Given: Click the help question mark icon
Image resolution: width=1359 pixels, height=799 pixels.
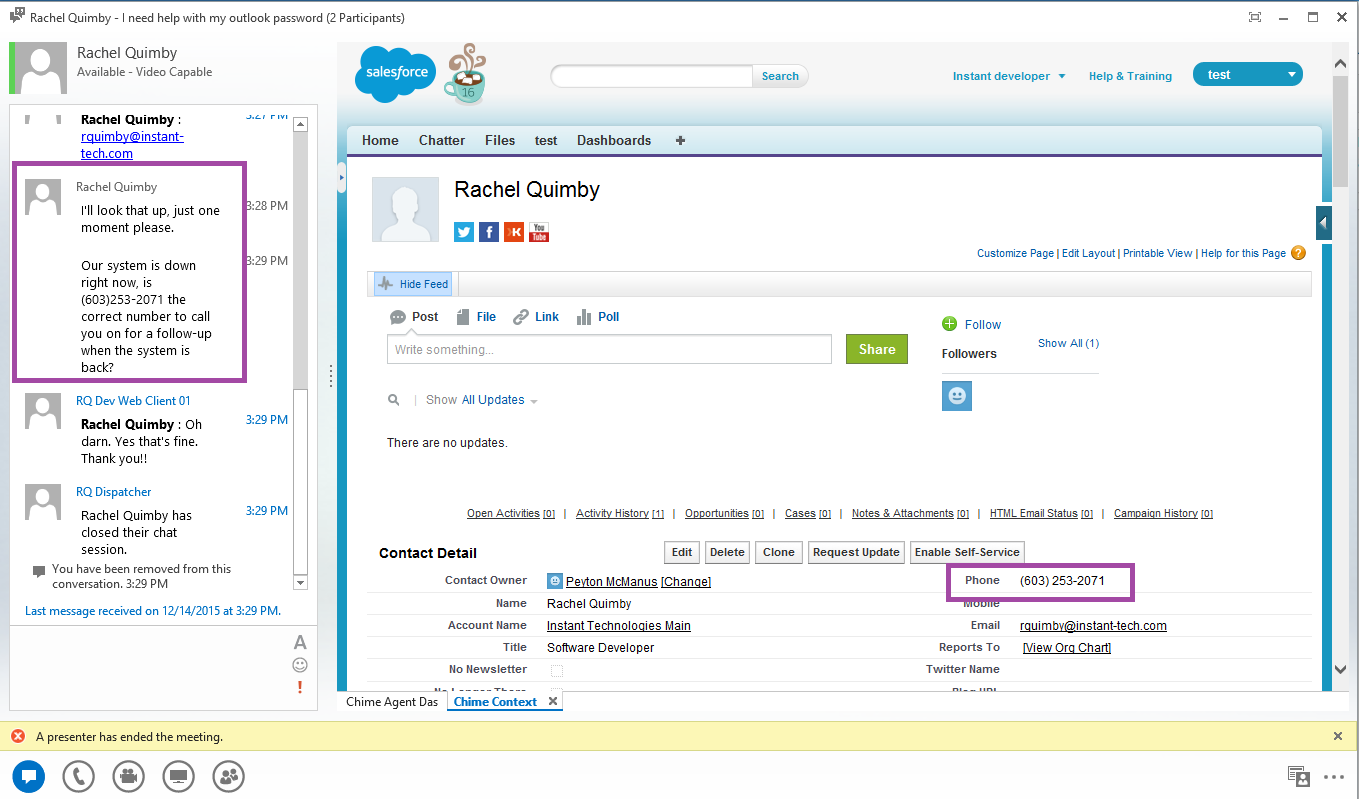Looking at the screenshot, I should pyautogui.click(x=1298, y=253).
